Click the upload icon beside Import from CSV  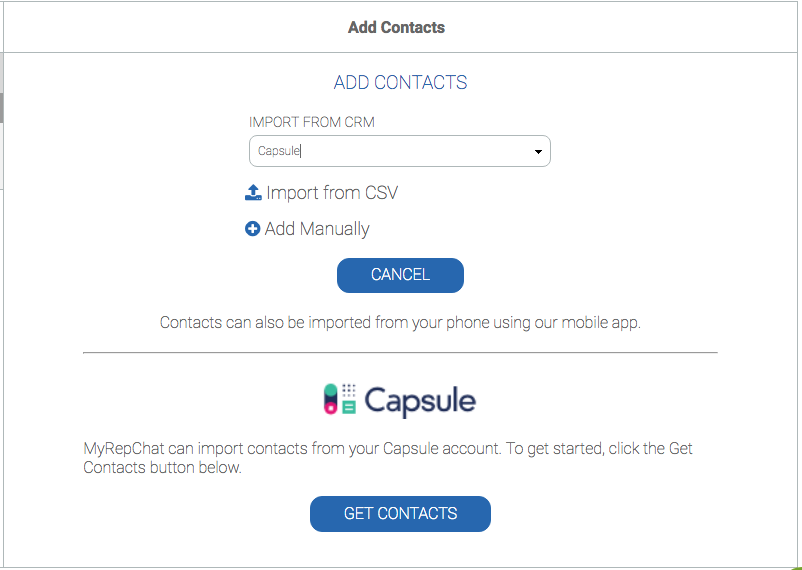[253, 192]
